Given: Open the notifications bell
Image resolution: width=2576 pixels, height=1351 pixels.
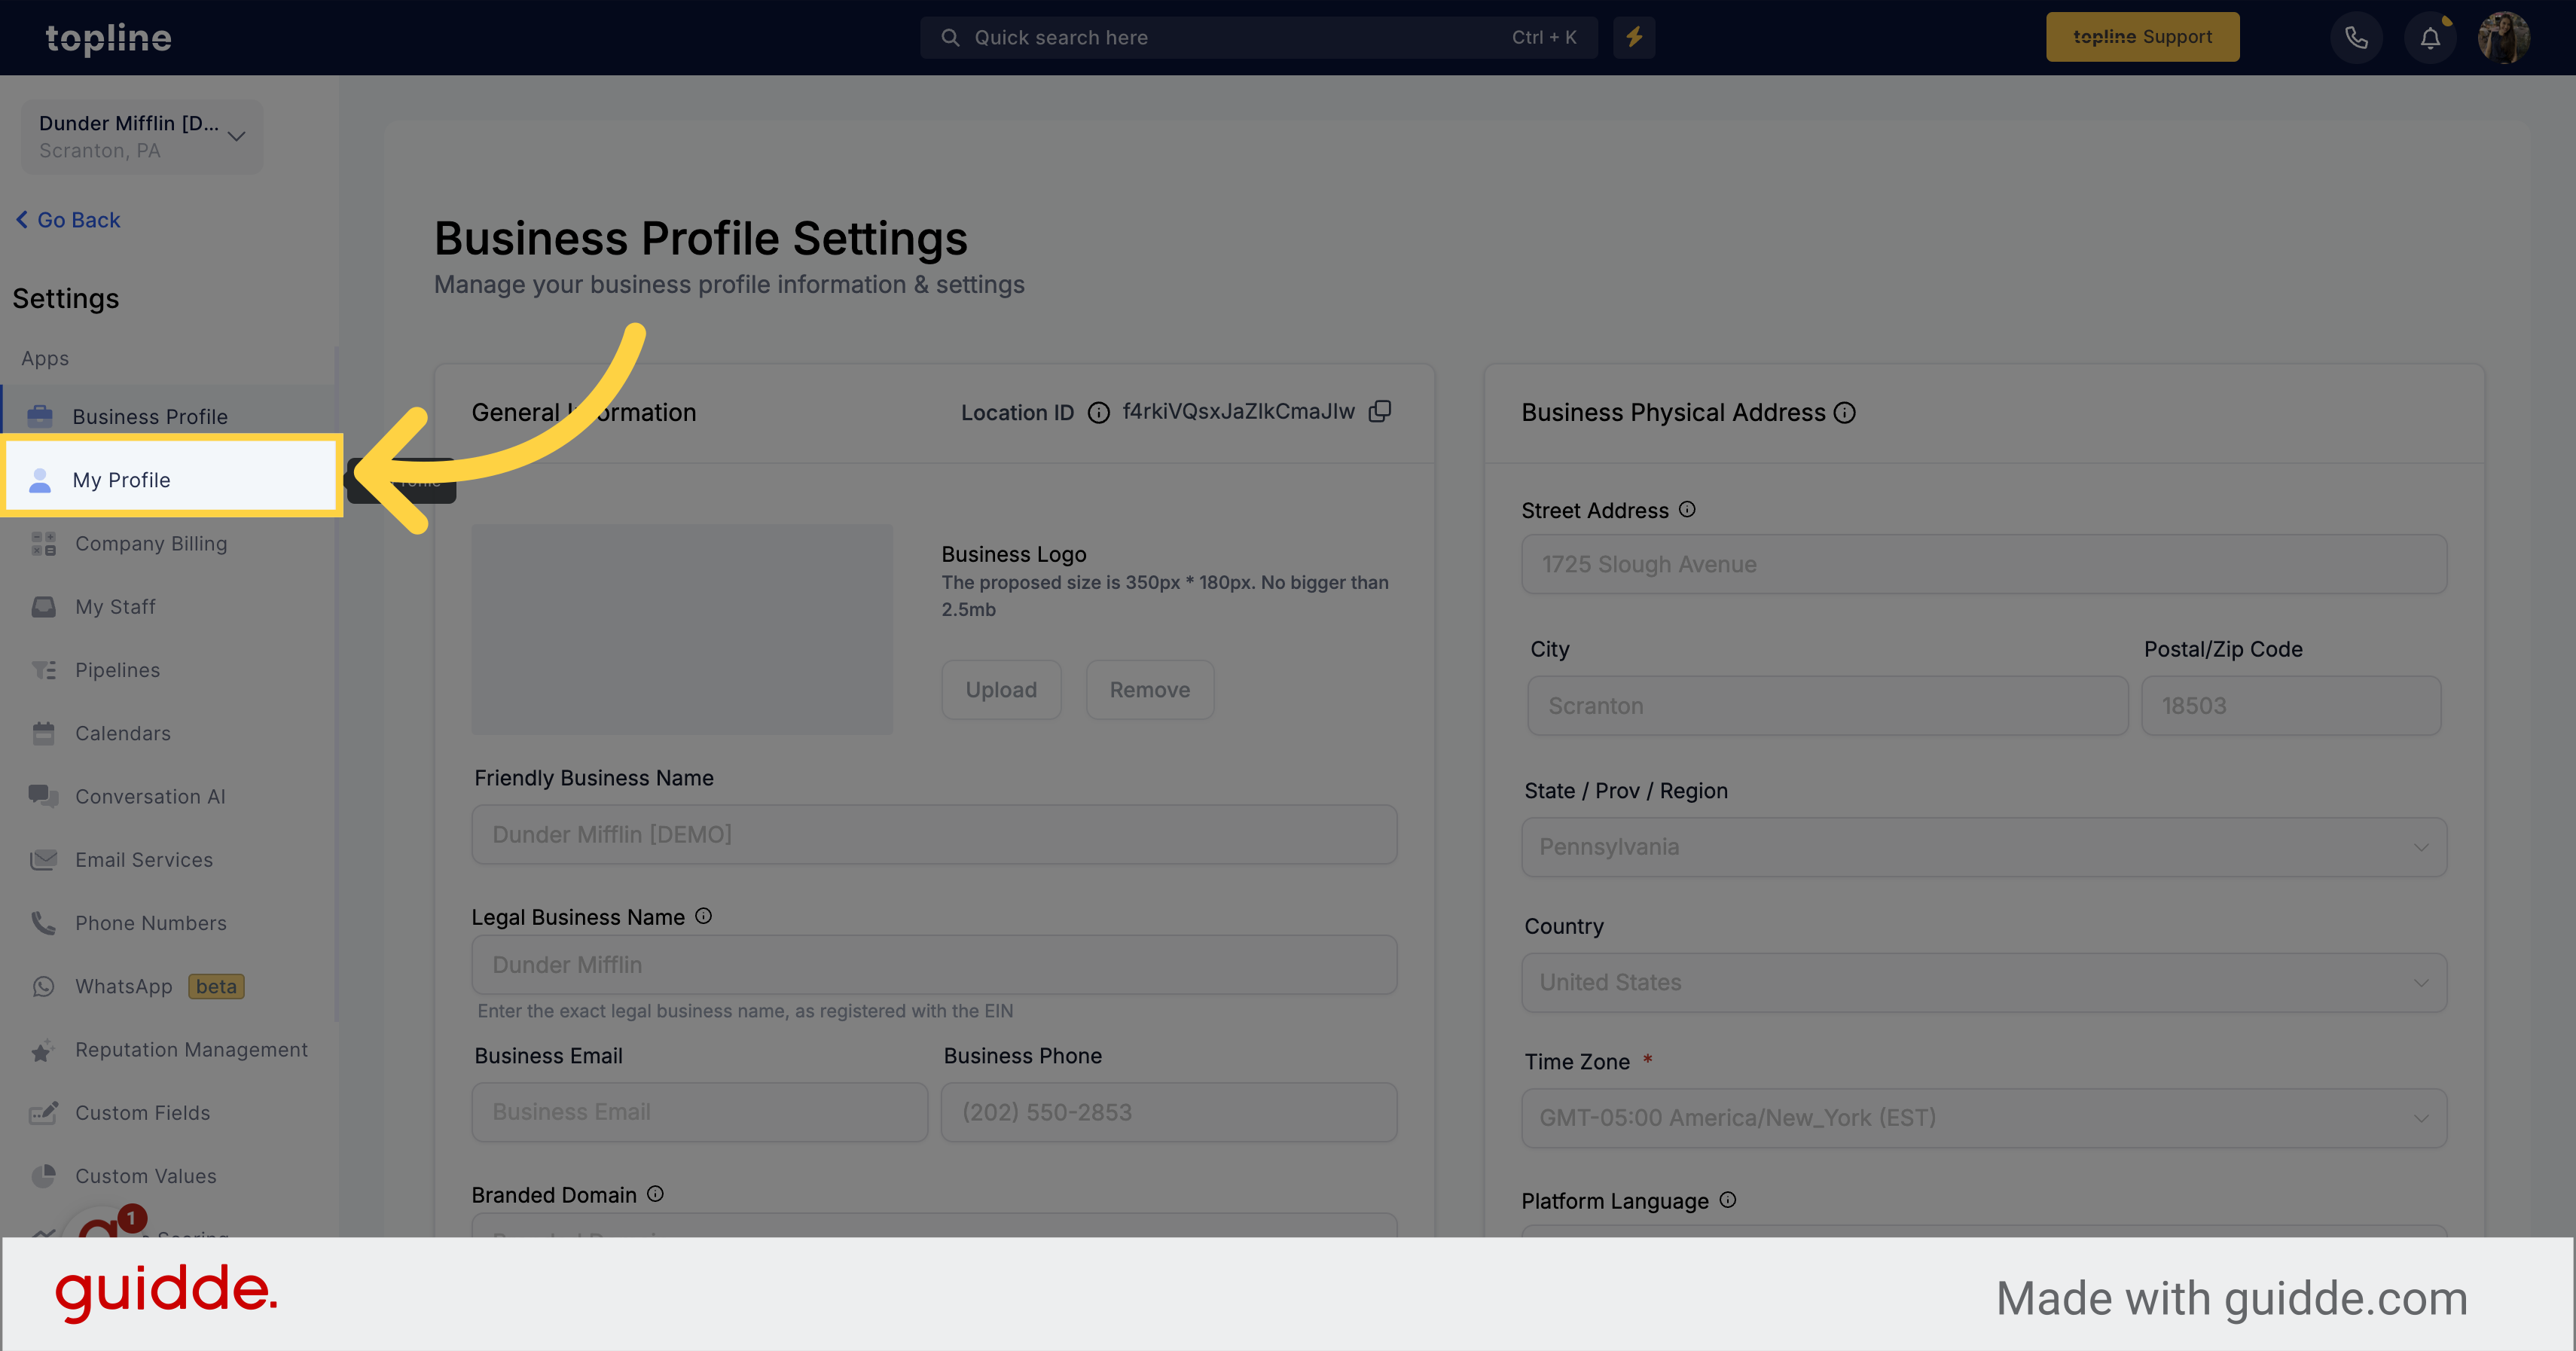Looking at the screenshot, I should [2430, 38].
